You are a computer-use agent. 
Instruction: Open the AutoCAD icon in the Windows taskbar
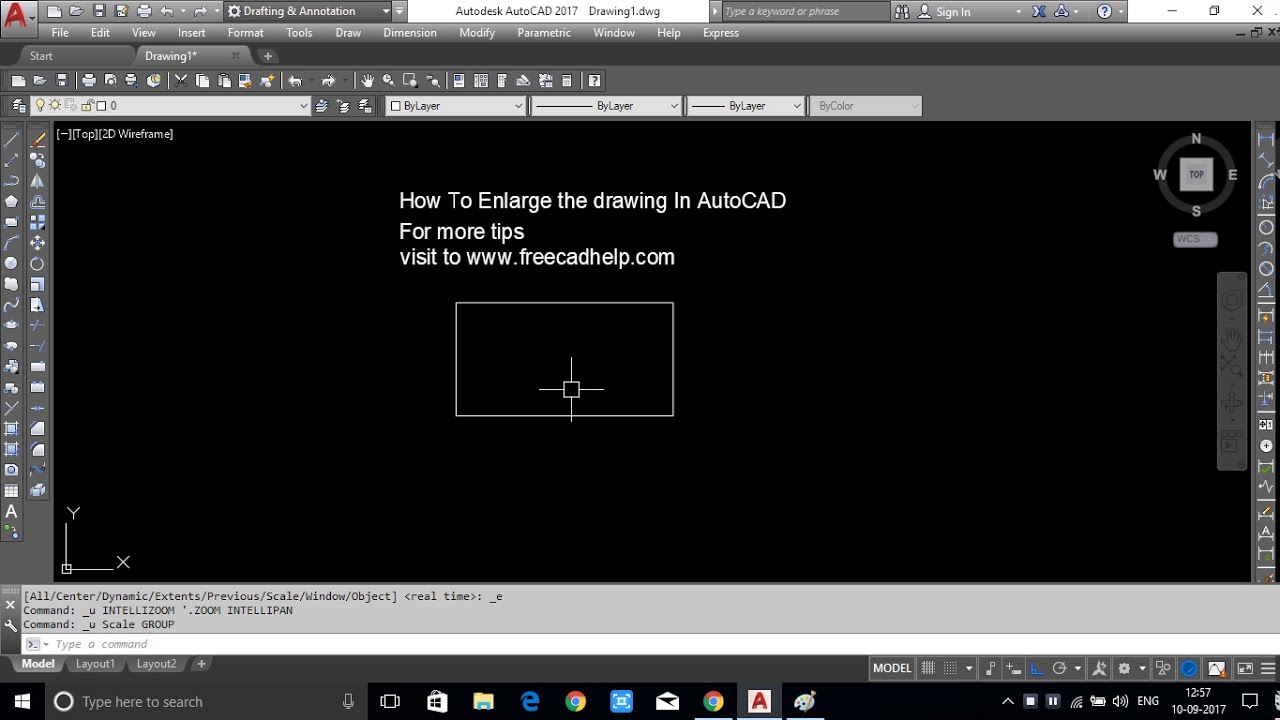coord(759,701)
